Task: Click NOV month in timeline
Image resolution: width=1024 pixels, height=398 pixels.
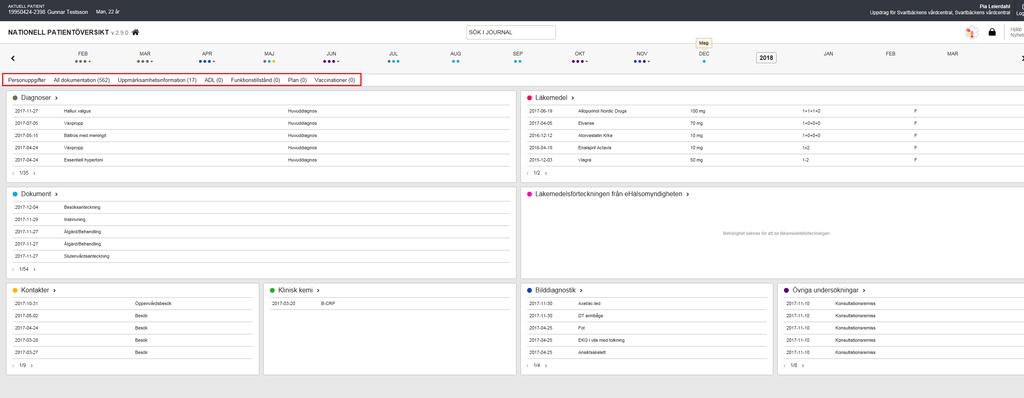Action: tap(642, 54)
